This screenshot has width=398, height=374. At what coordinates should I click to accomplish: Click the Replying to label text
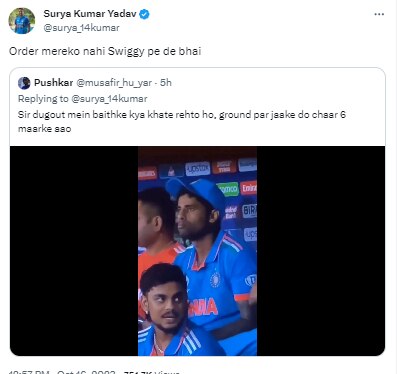[43, 99]
